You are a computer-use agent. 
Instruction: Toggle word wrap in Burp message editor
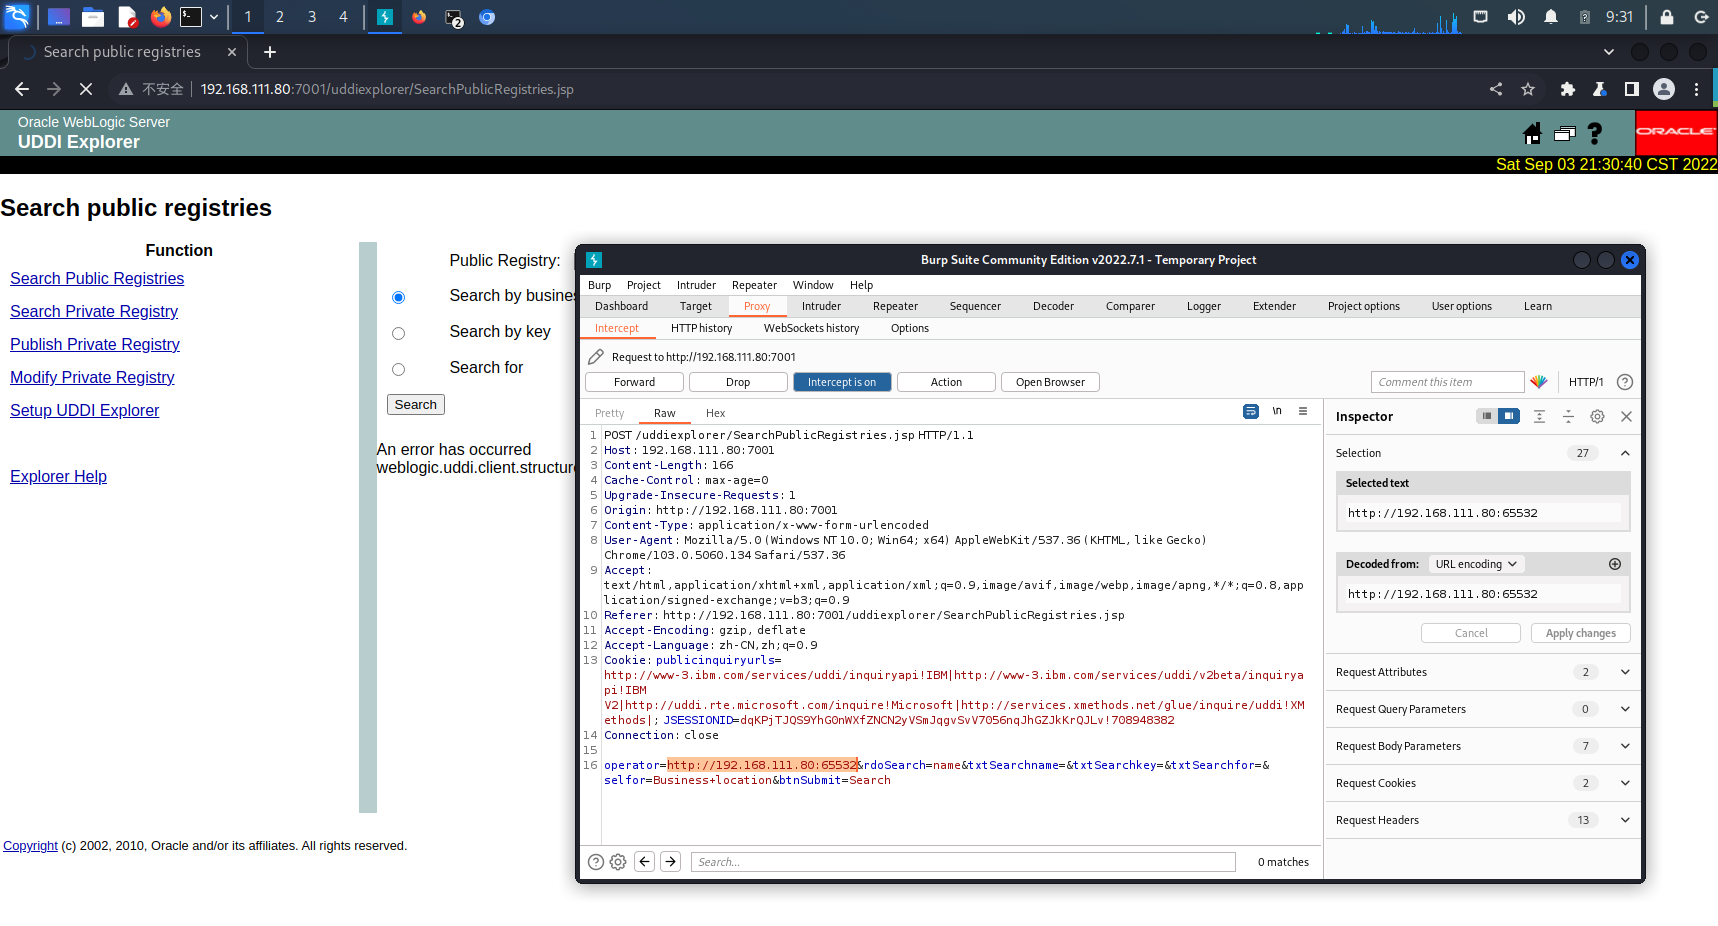[x=1251, y=411]
